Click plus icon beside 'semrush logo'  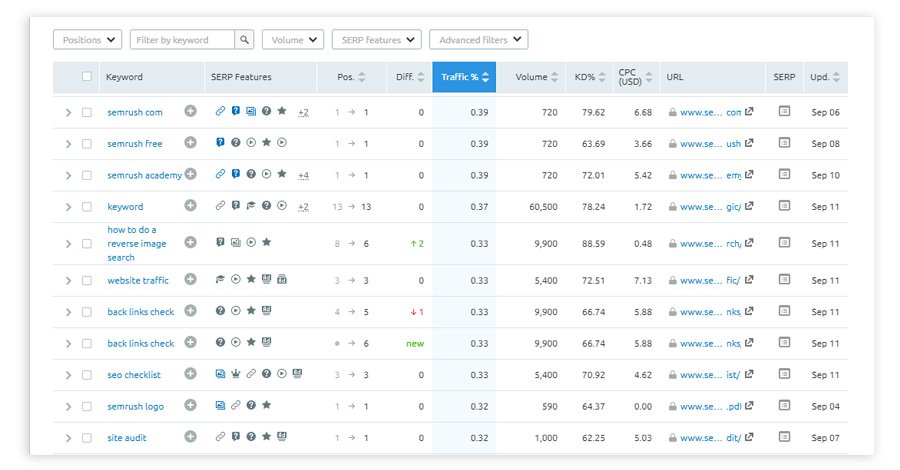(x=191, y=405)
